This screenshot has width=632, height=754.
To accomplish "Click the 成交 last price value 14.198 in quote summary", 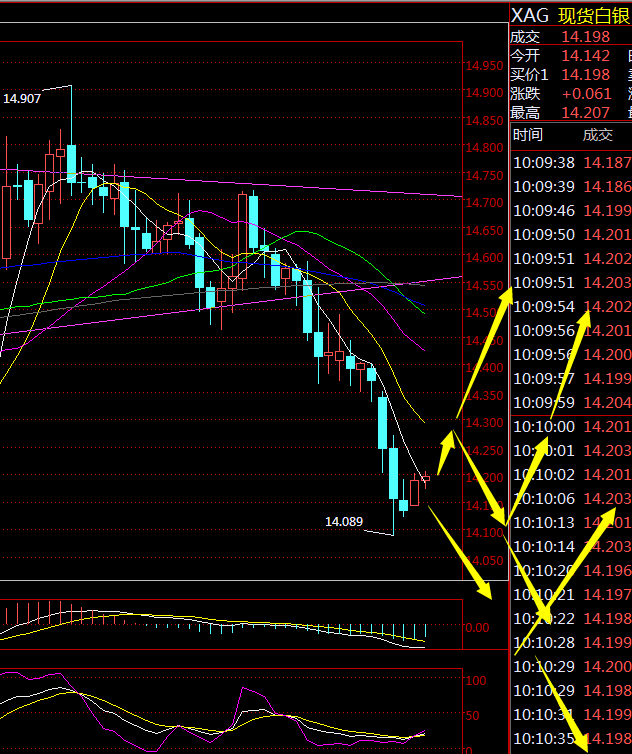I will click(x=585, y=37).
